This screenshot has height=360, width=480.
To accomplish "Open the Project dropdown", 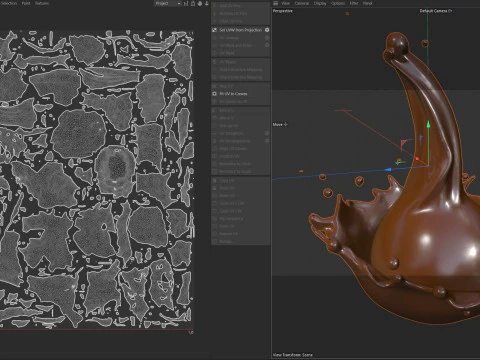I will click(168, 3).
